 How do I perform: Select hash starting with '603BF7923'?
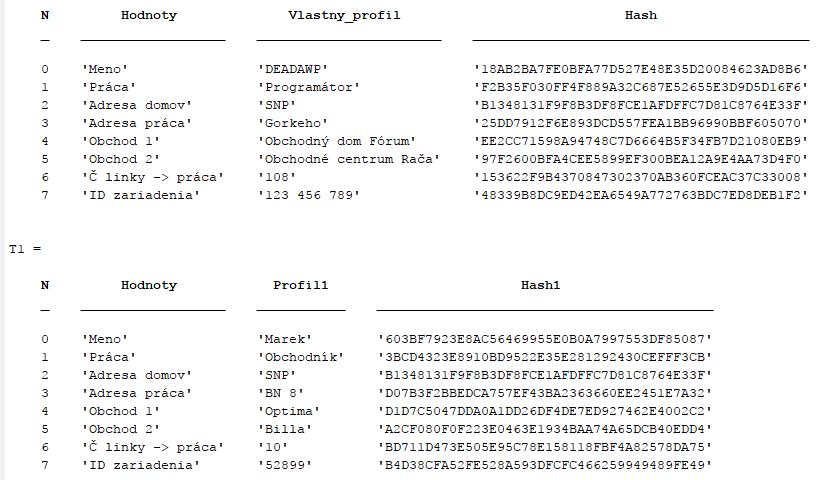point(545,339)
